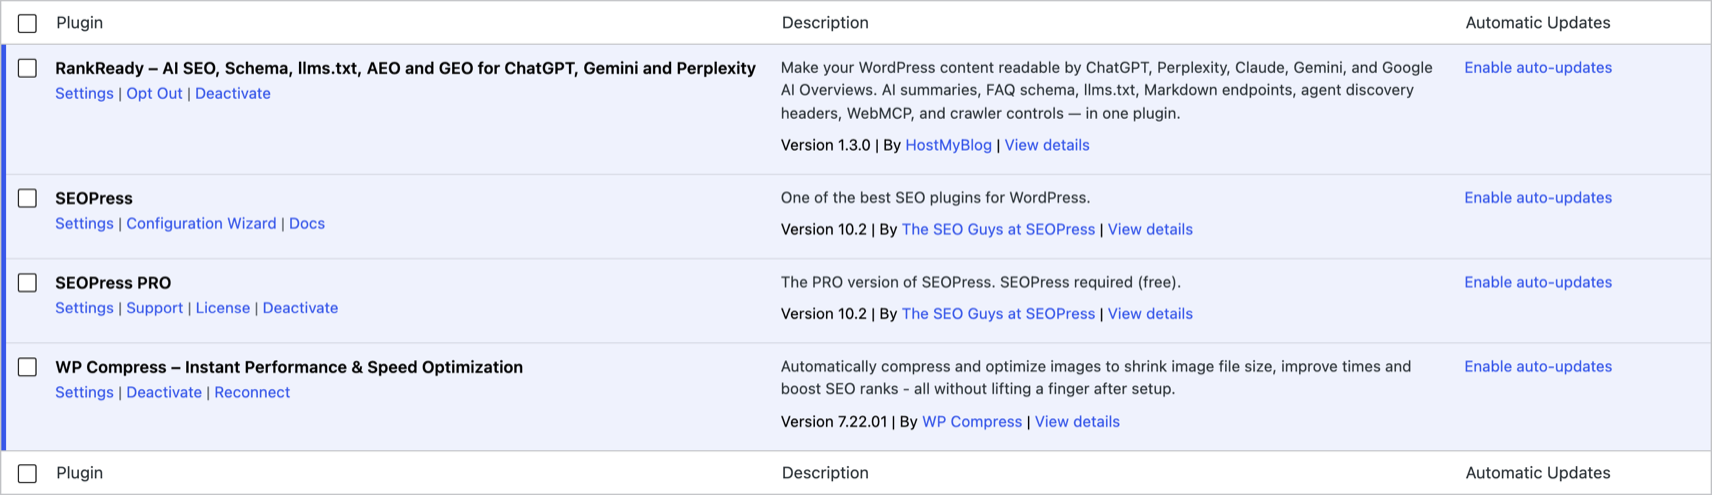Click the WP Compress plugin title text
This screenshot has width=1712, height=495.
click(289, 367)
